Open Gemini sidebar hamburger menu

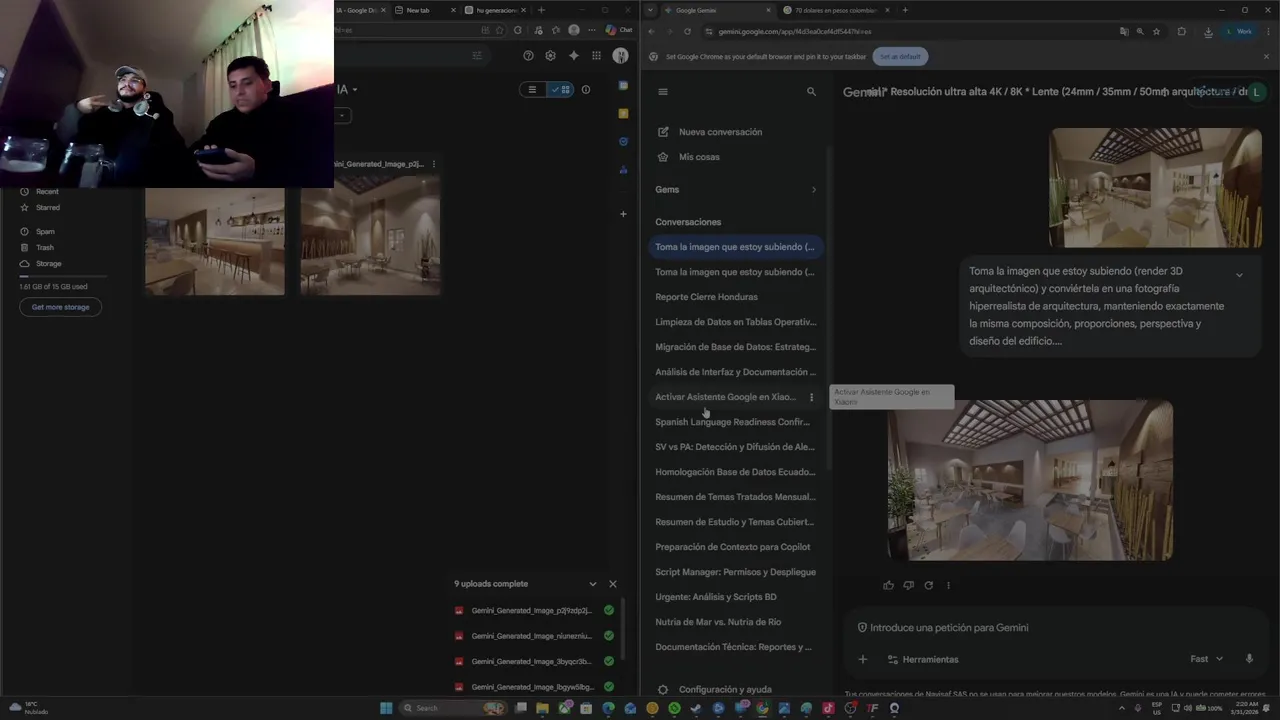662,91
